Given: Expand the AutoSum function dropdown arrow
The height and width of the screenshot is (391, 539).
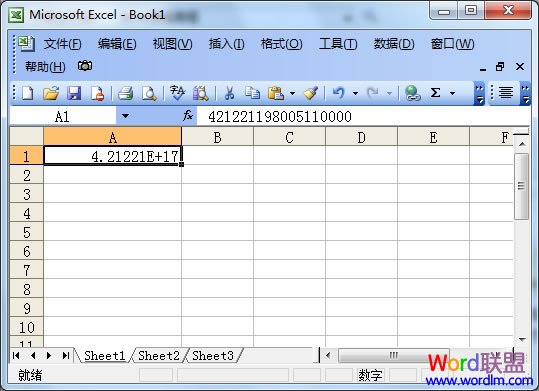Looking at the screenshot, I should point(452,93).
